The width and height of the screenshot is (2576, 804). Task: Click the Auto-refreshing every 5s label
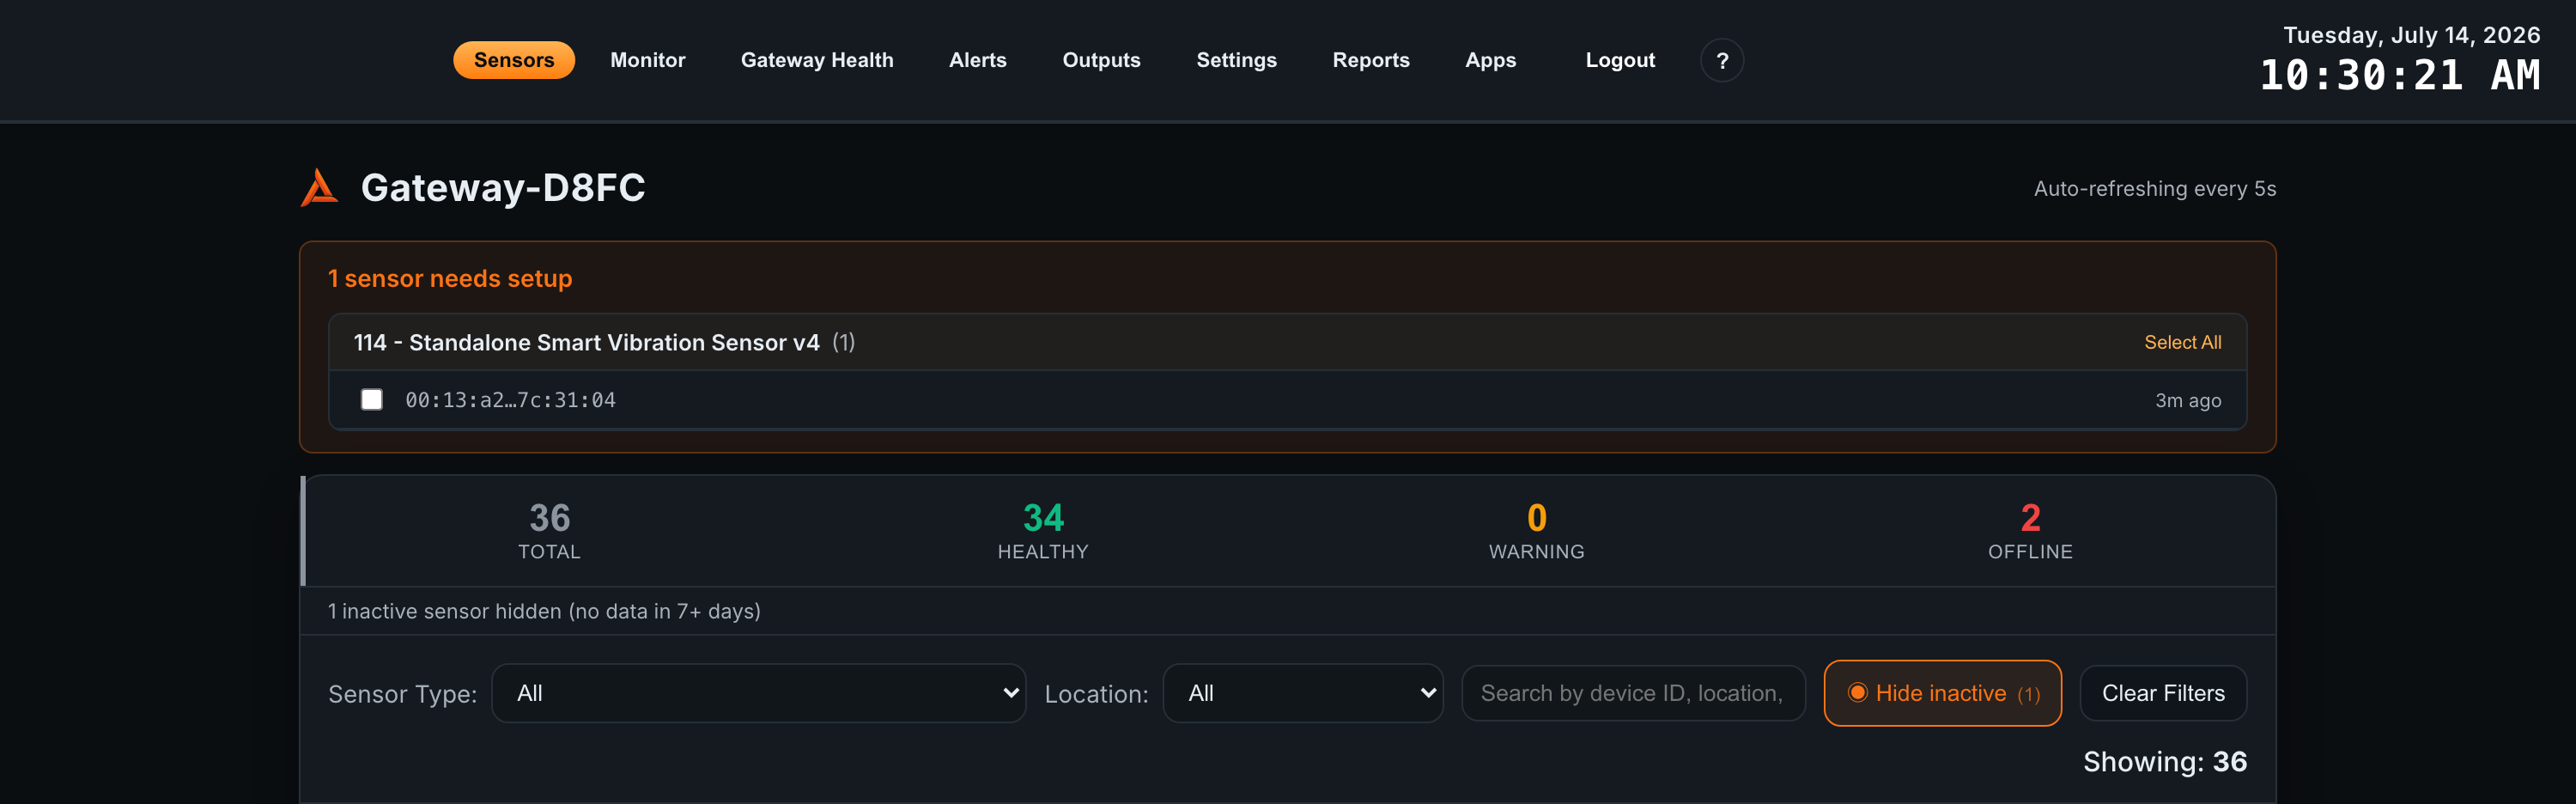coord(2154,188)
